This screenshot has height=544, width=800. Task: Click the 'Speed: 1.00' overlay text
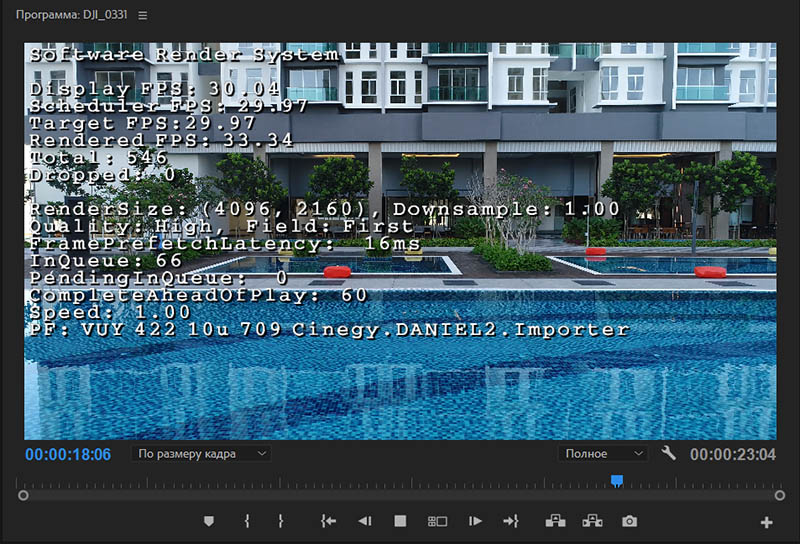click(110, 312)
